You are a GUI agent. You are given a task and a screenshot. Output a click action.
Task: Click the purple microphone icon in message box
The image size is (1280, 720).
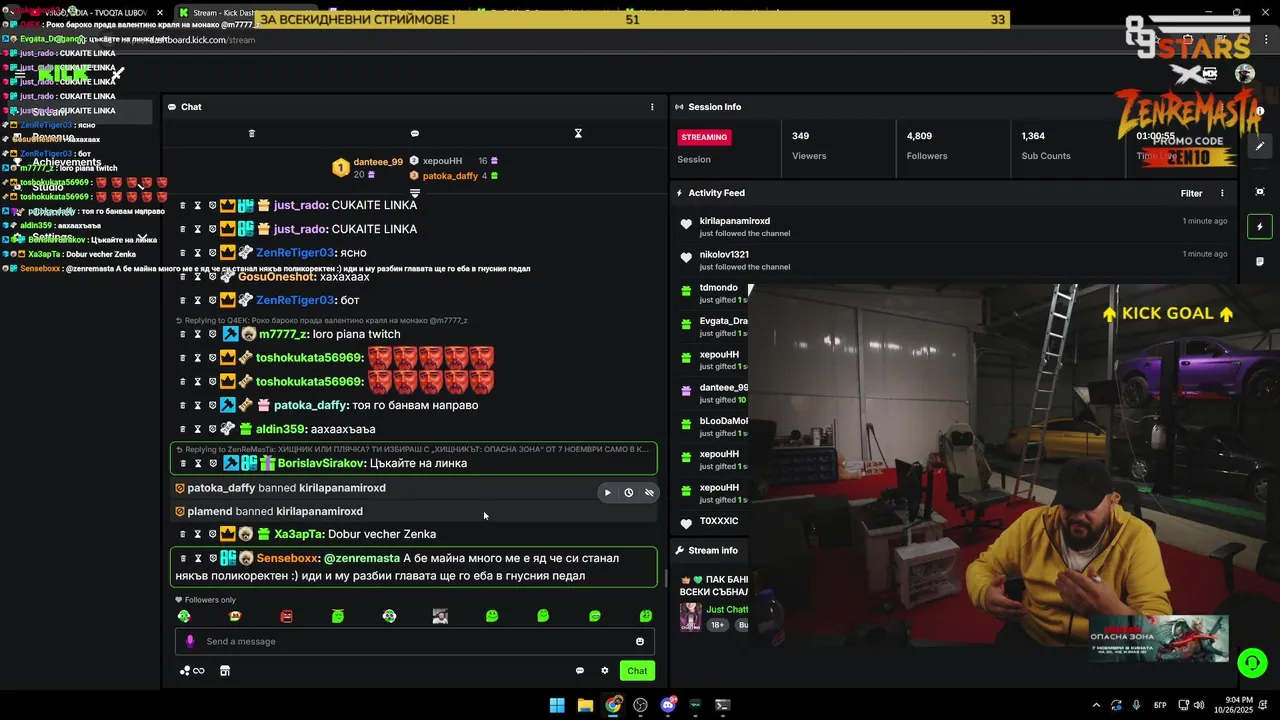190,641
